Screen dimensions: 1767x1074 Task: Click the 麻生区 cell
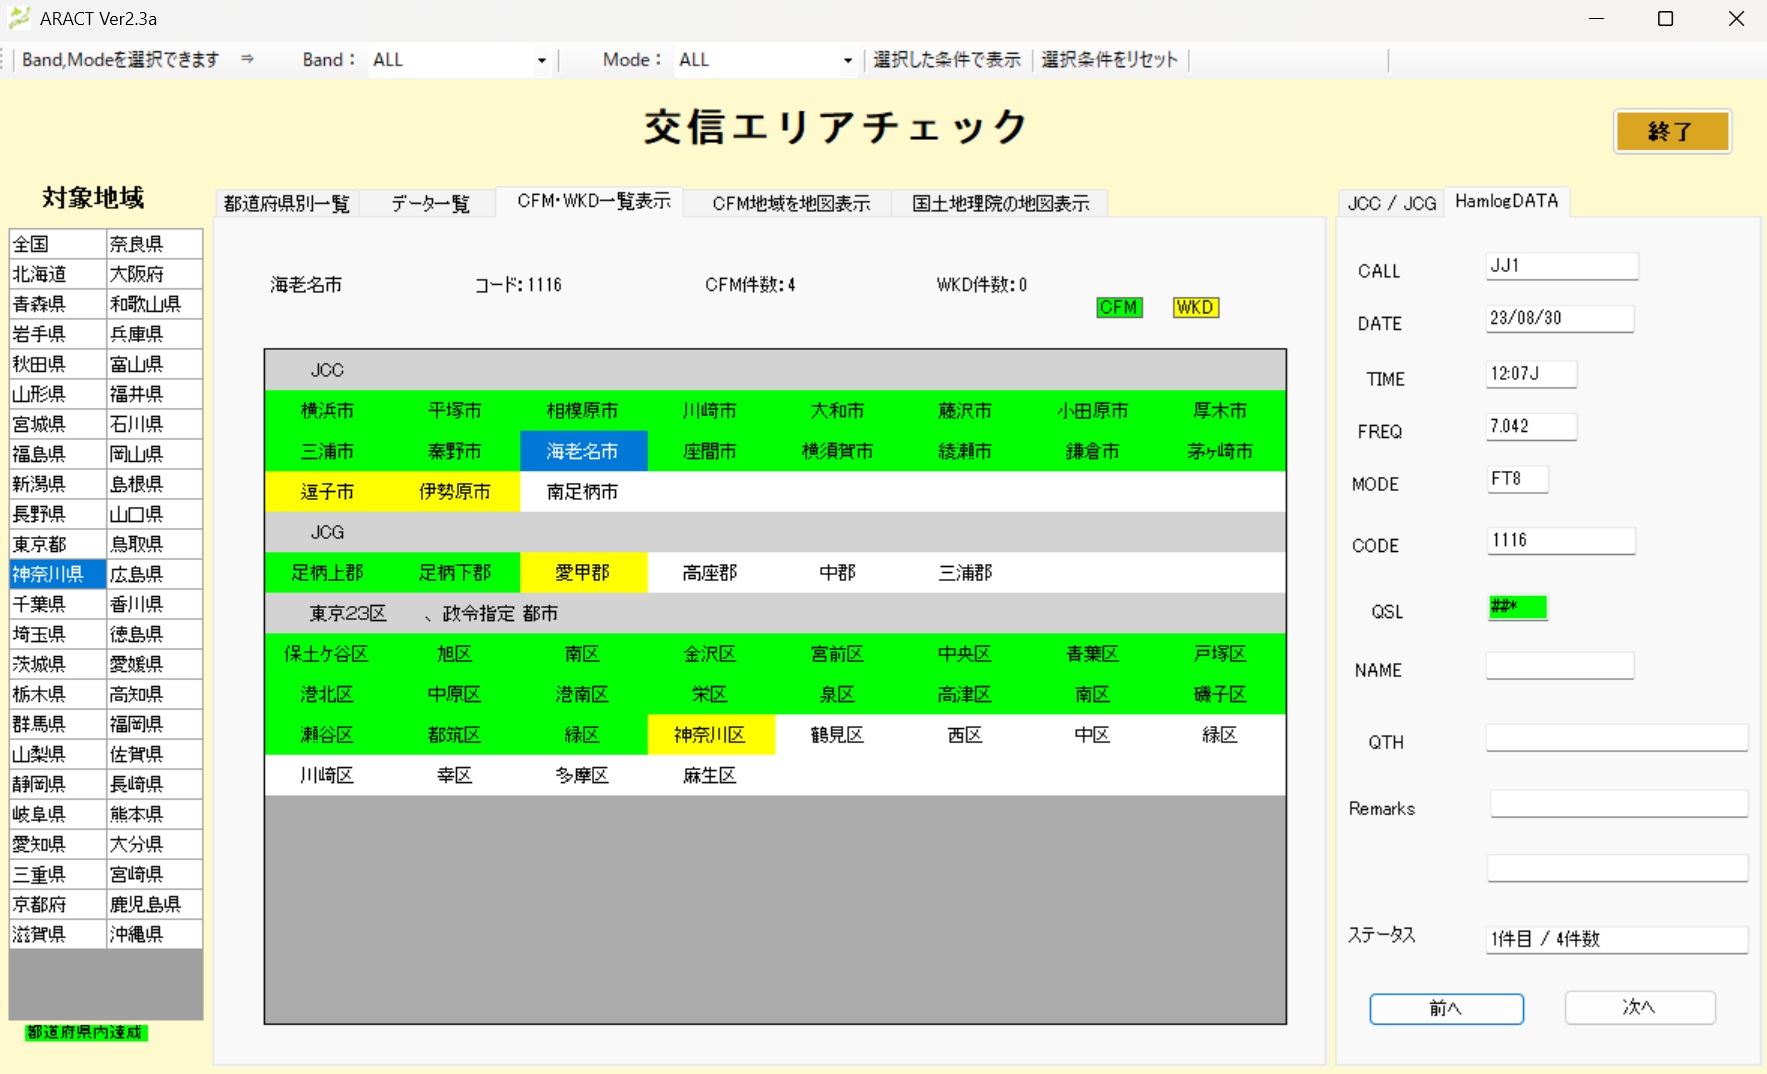[710, 776]
